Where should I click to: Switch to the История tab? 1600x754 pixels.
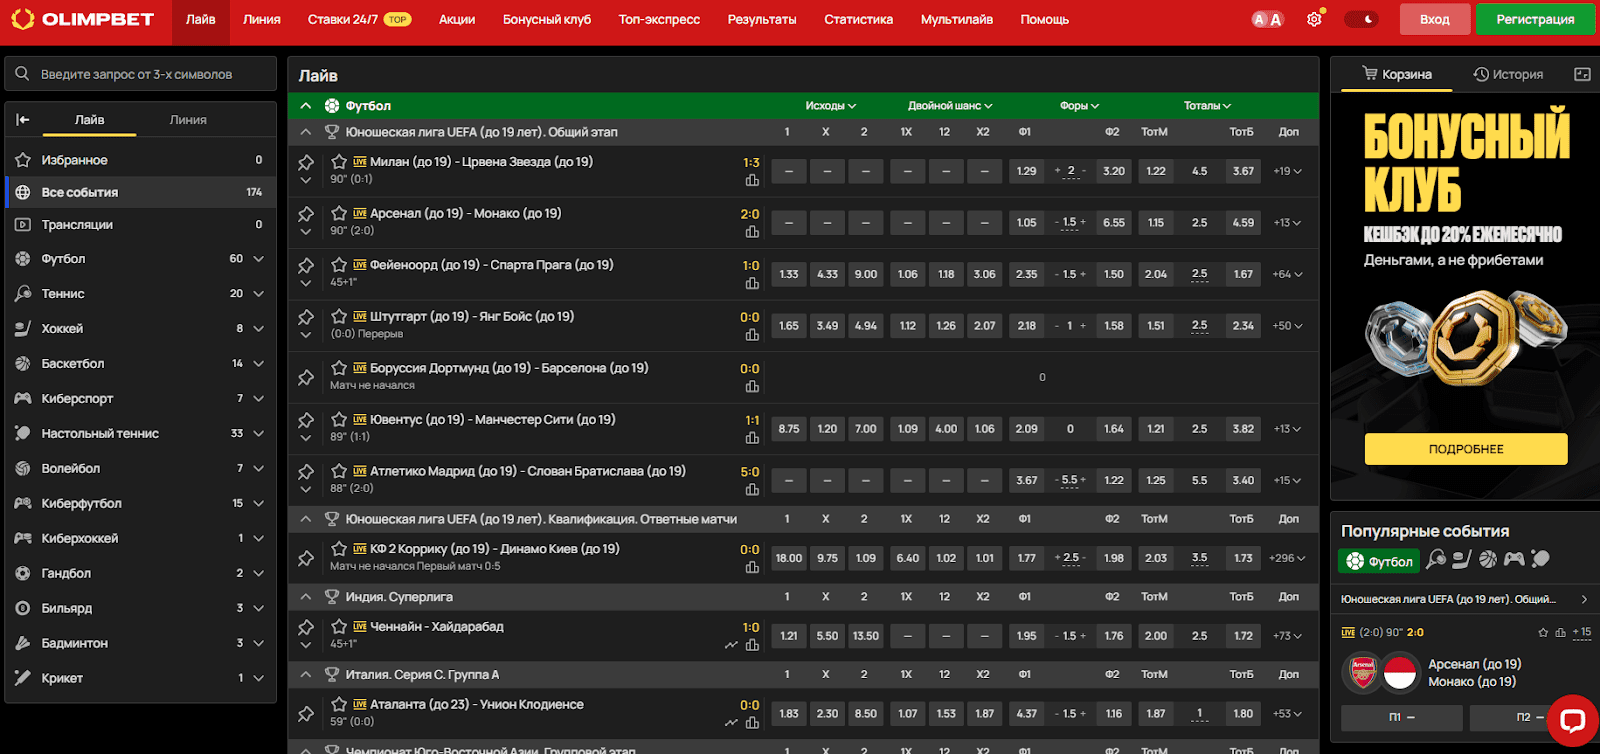(1508, 74)
